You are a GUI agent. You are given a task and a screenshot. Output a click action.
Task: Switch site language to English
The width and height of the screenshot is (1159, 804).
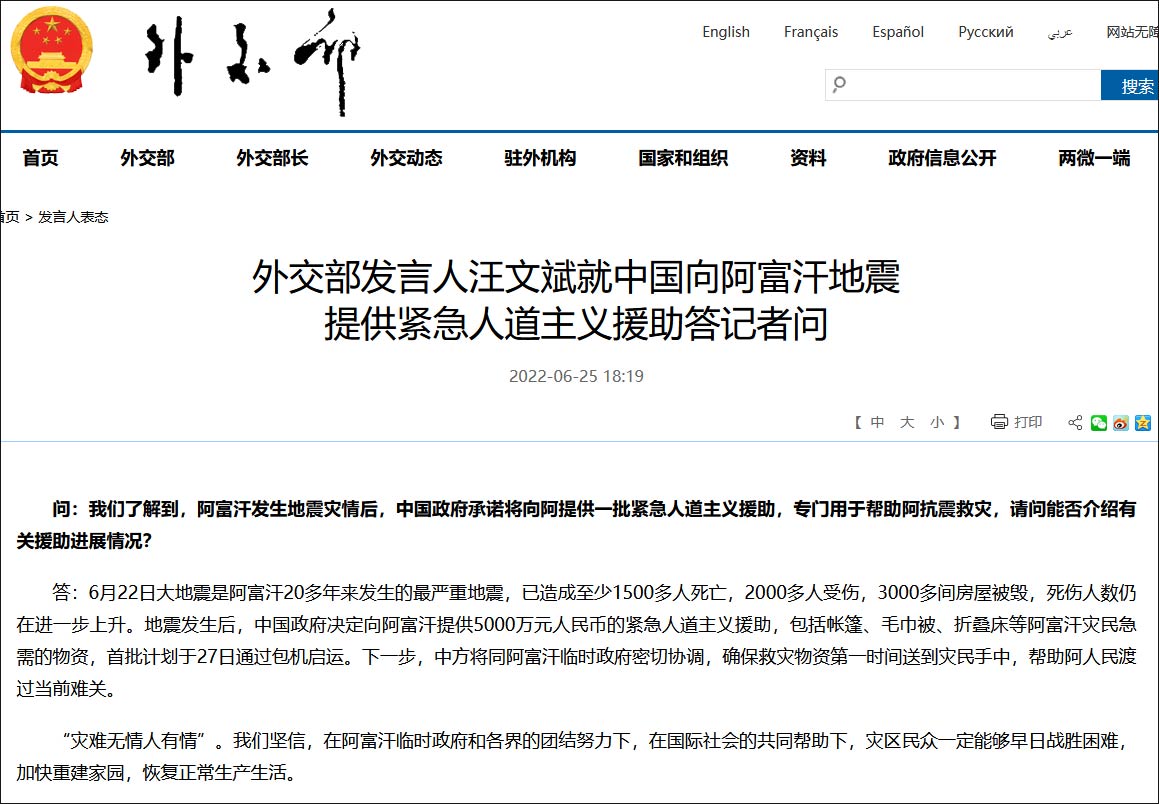pyautogui.click(x=725, y=31)
